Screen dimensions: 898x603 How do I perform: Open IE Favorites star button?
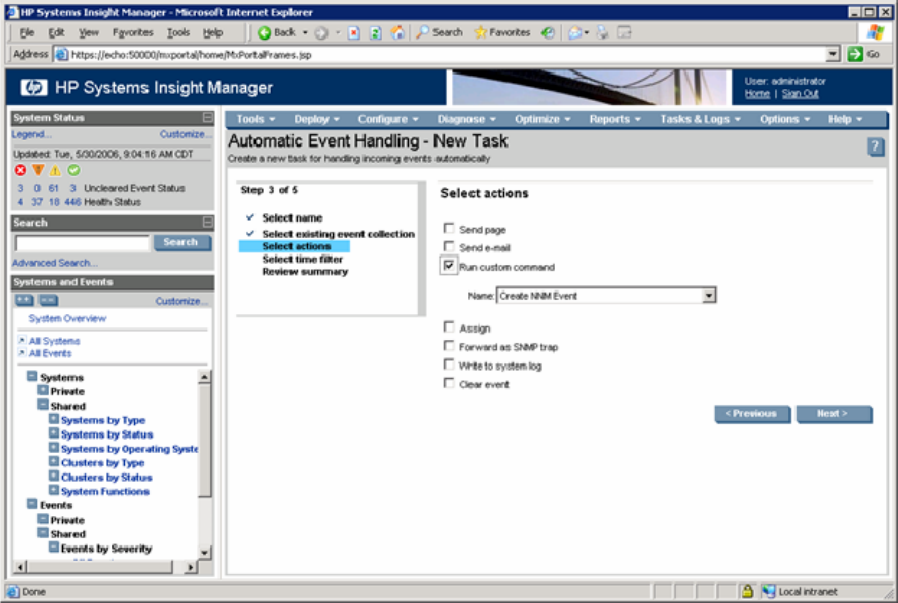click(502, 33)
